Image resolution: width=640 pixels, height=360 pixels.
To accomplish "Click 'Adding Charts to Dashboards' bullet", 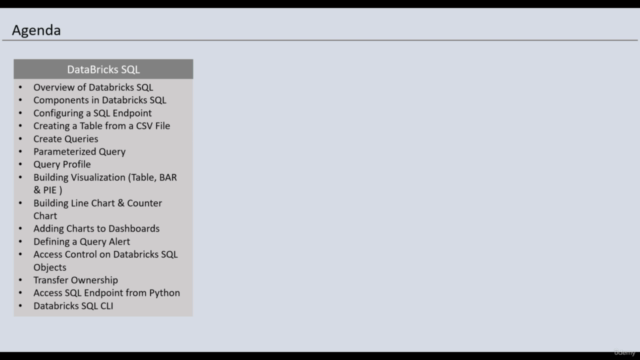I will click(x=96, y=229).
